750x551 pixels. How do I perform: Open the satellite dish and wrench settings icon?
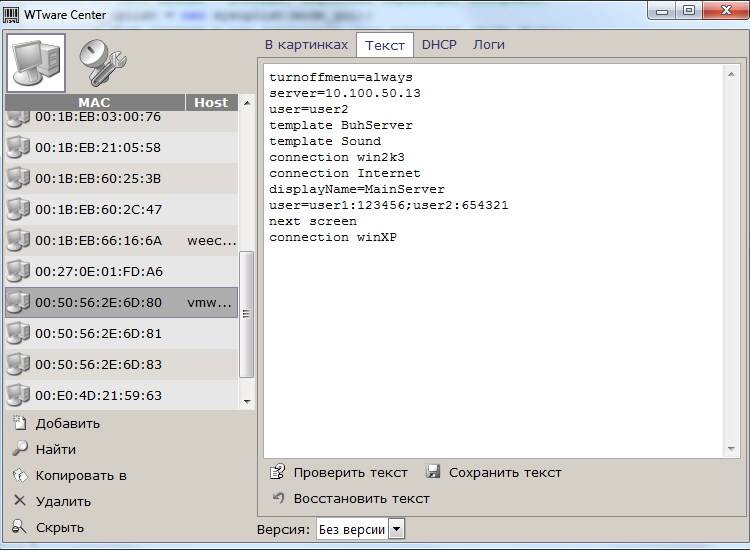pos(102,63)
